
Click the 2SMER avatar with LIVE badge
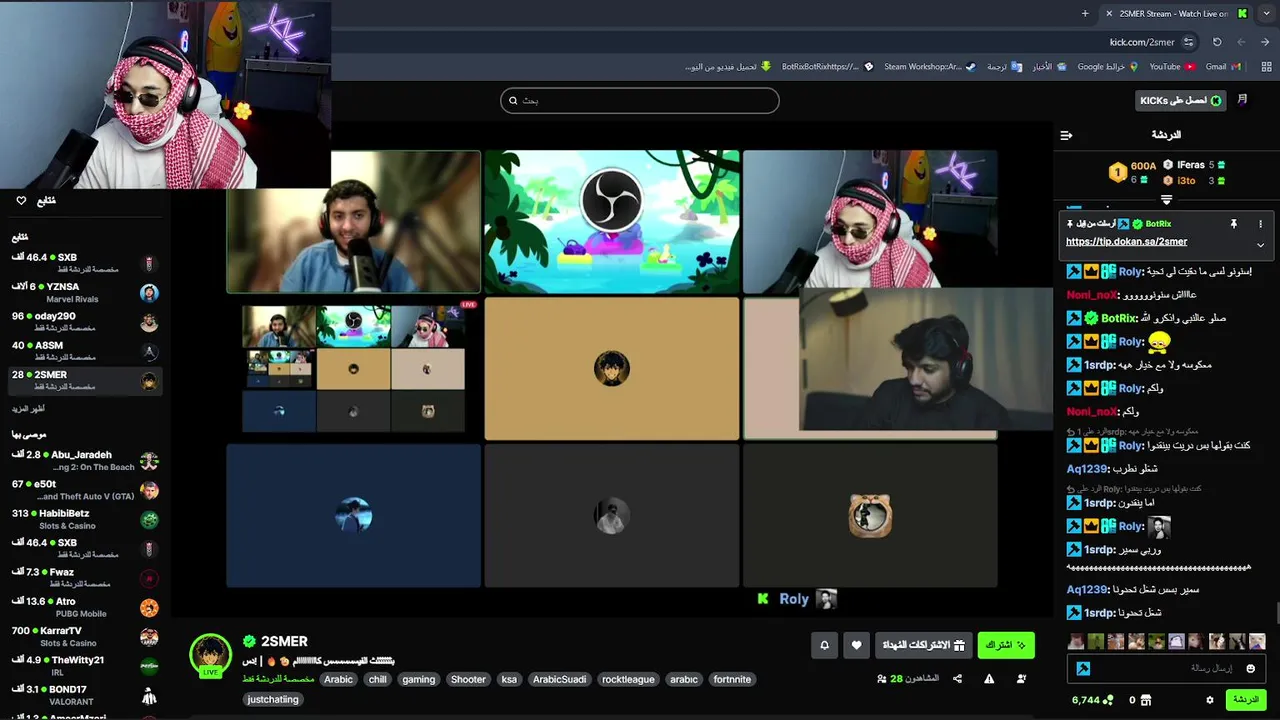point(210,655)
